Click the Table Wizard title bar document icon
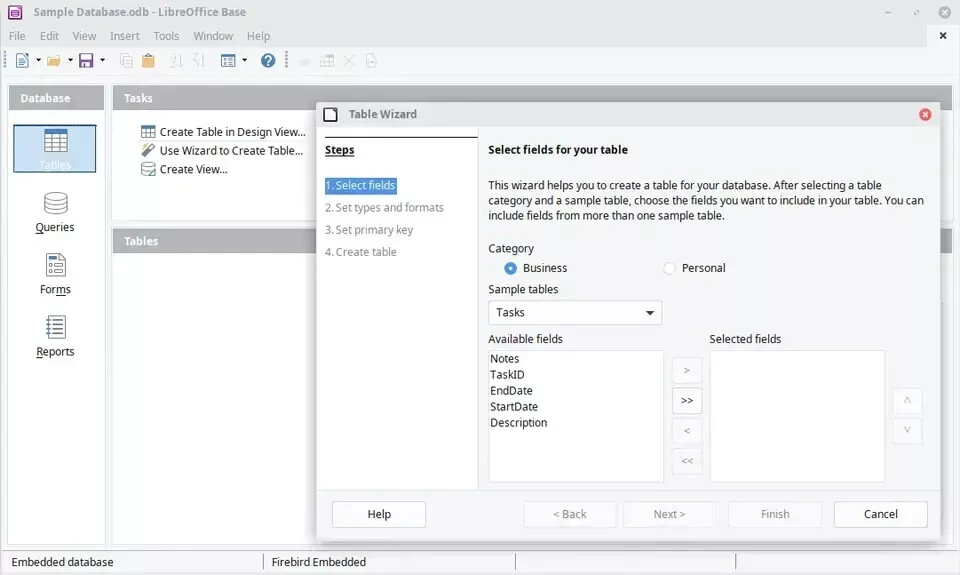The width and height of the screenshot is (960, 575). pyautogui.click(x=331, y=115)
